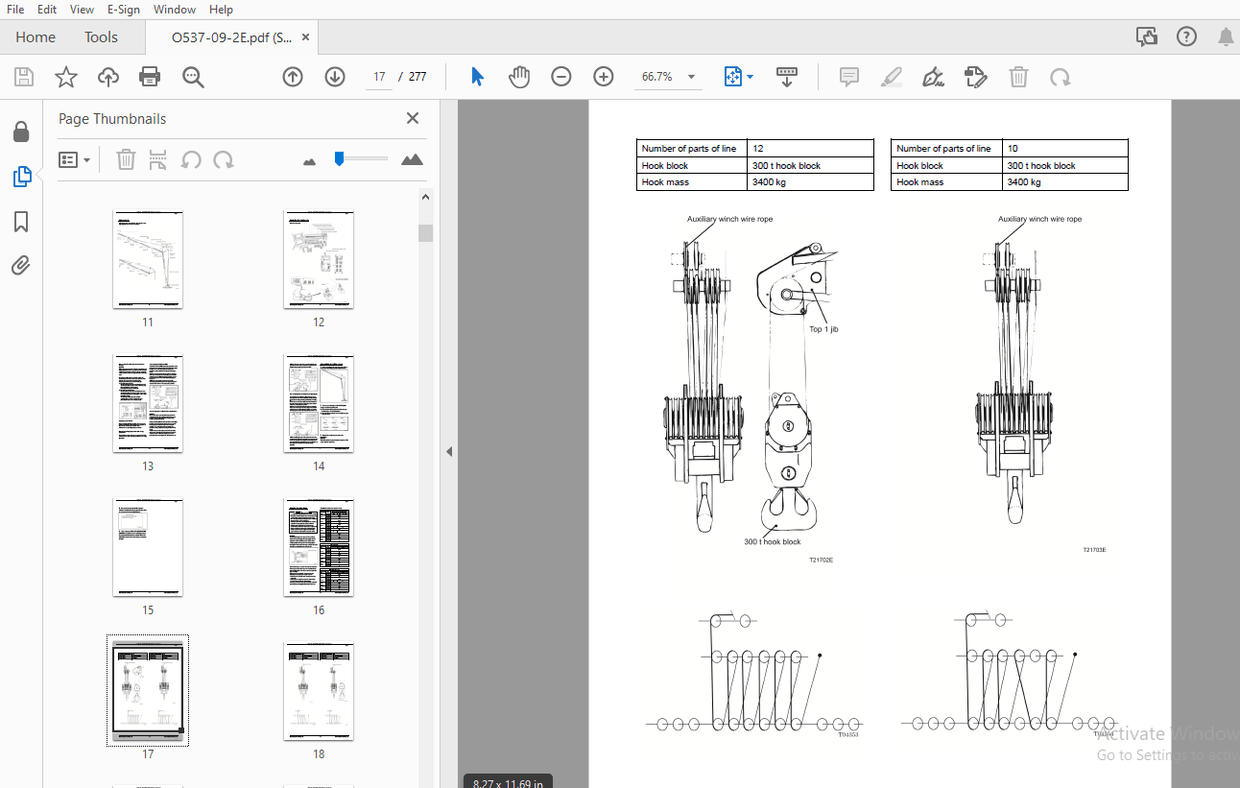Select the Hand pan tool
Viewport: 1240px width, 788px height.
(519, 77)
